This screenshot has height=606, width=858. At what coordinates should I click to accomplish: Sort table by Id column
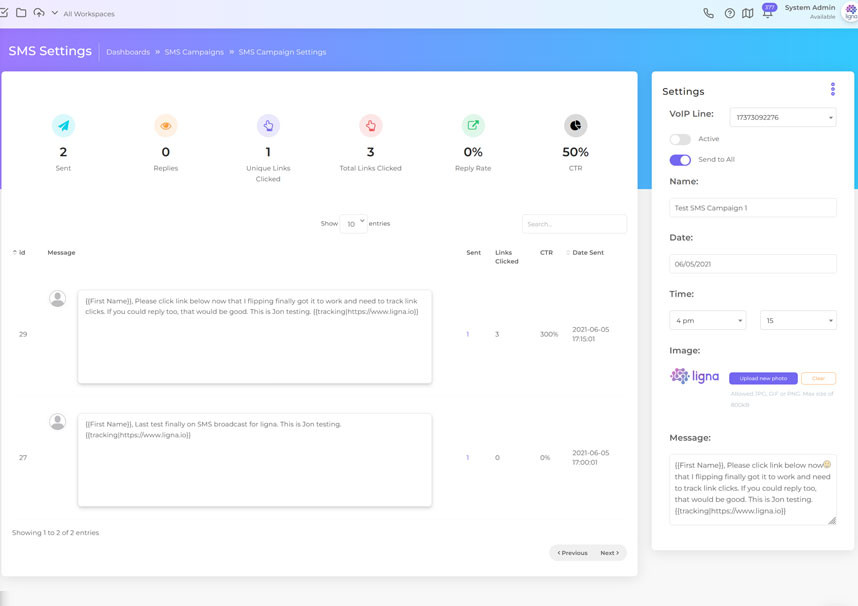point(20,253)
